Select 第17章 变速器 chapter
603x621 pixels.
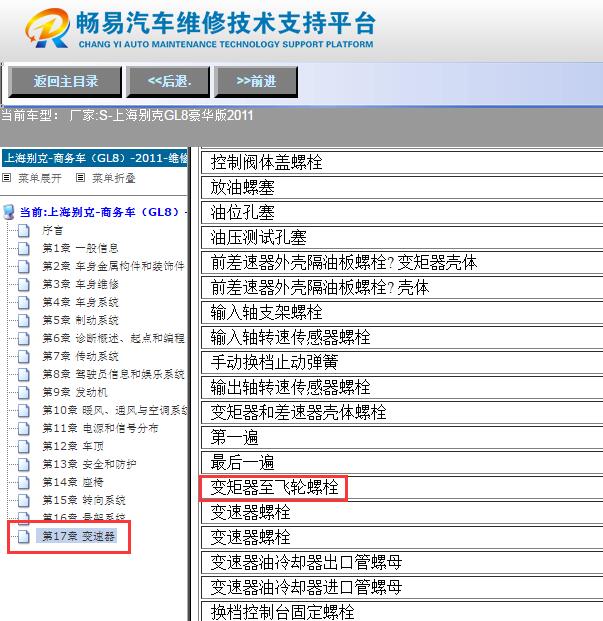[x=78, y=536]
